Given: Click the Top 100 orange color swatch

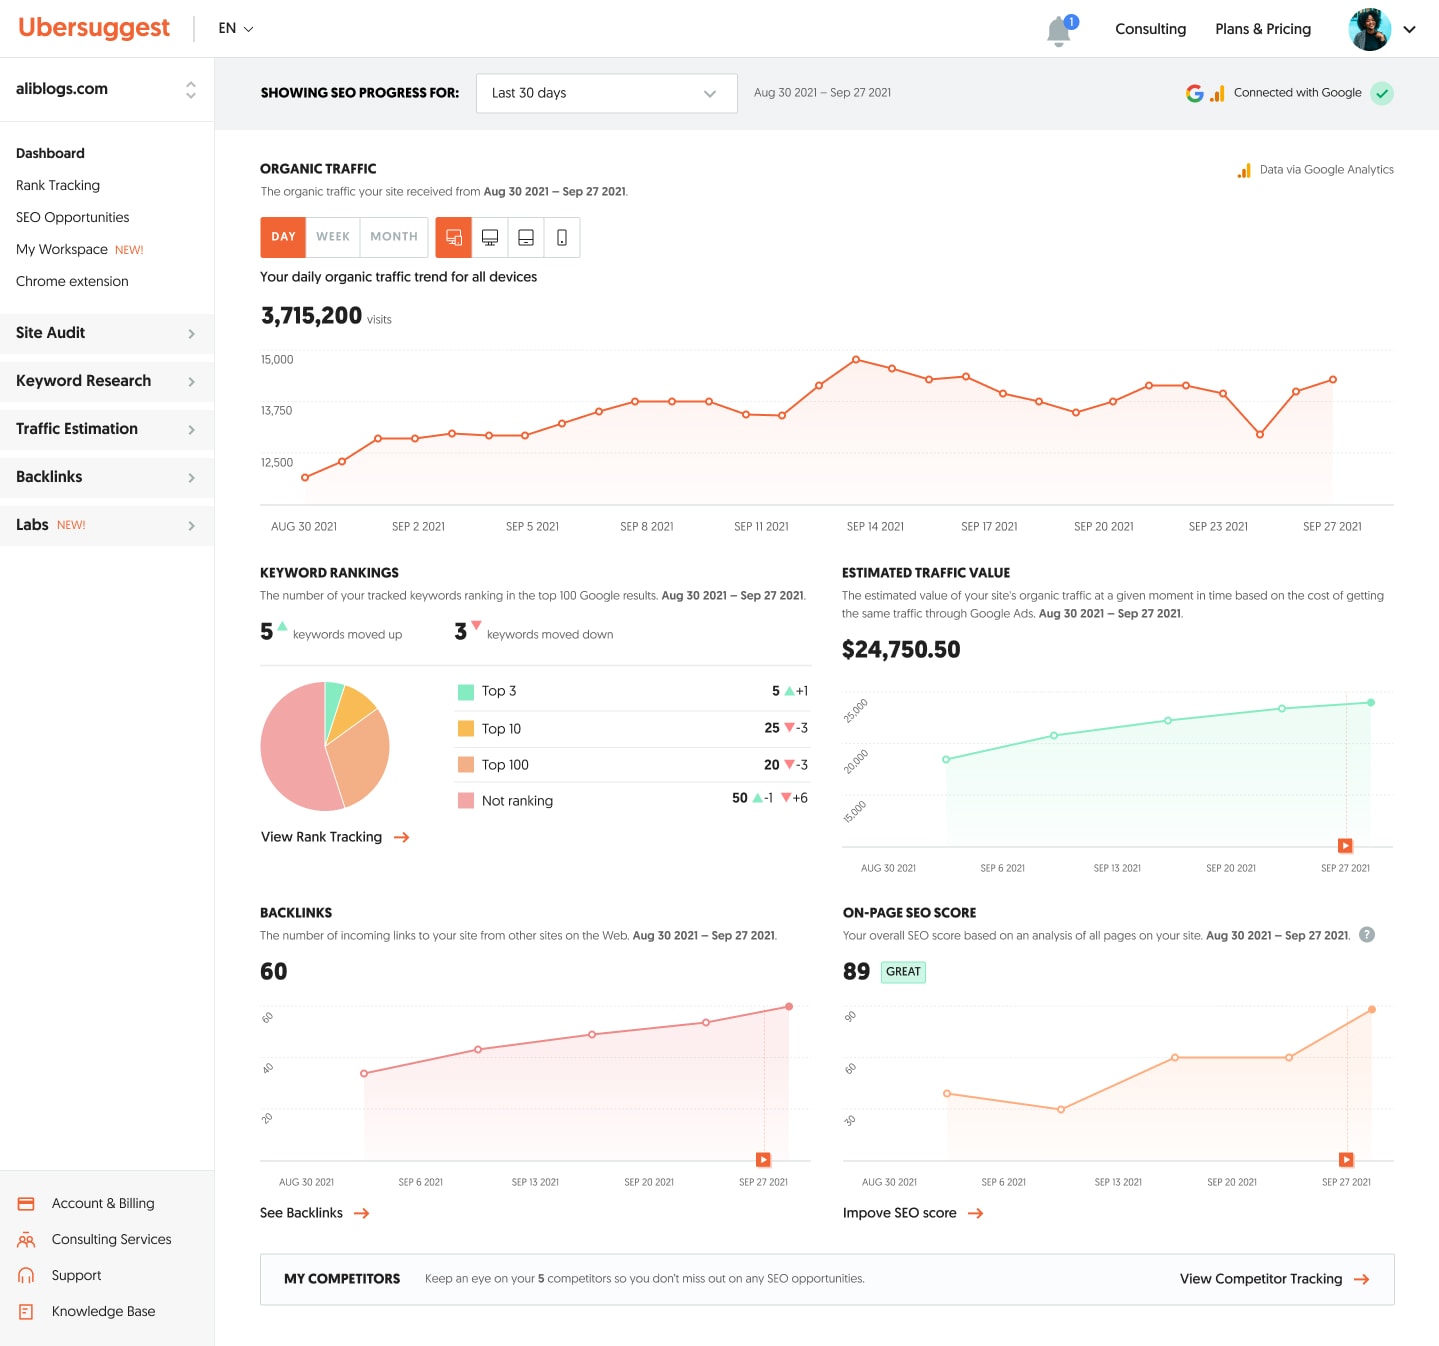Looking at the screenshot, I should (x=466, y=765).
